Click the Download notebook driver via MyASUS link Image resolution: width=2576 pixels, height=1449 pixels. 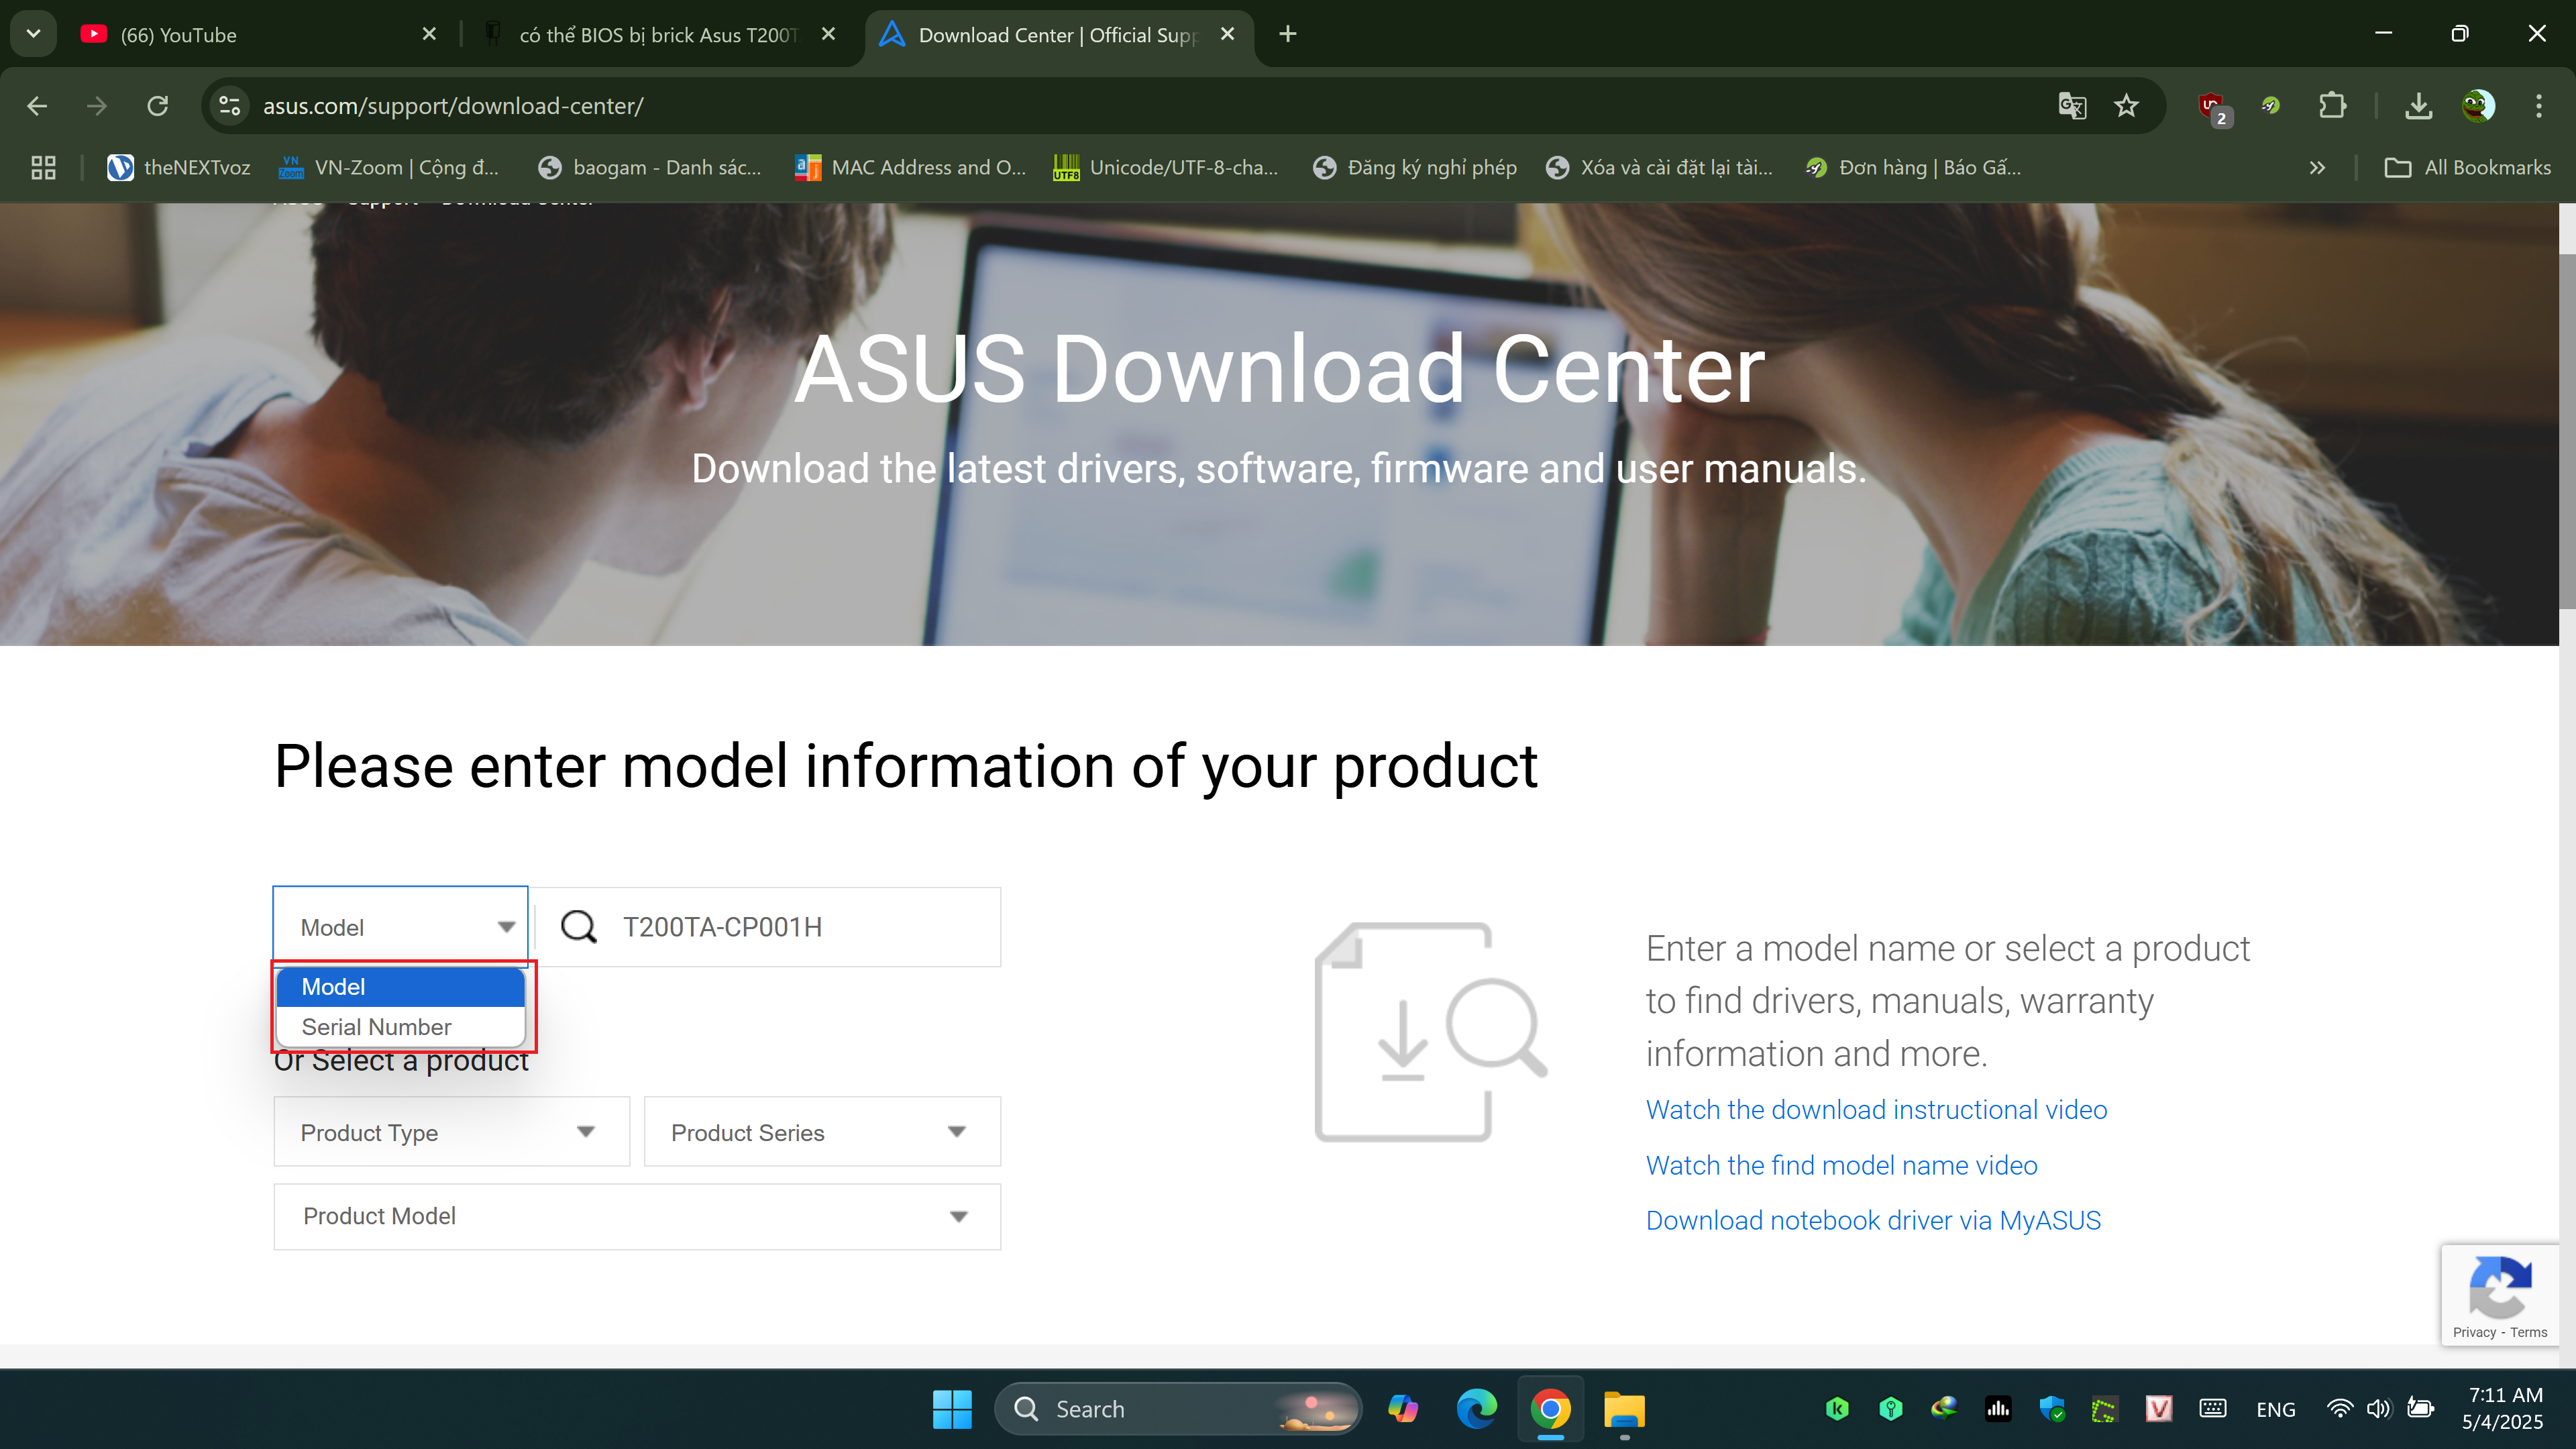pyautogui.click(x=1873, y=1220)
